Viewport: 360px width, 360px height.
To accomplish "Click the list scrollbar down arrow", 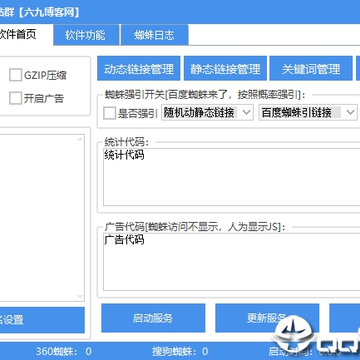I will coord(80,296).
